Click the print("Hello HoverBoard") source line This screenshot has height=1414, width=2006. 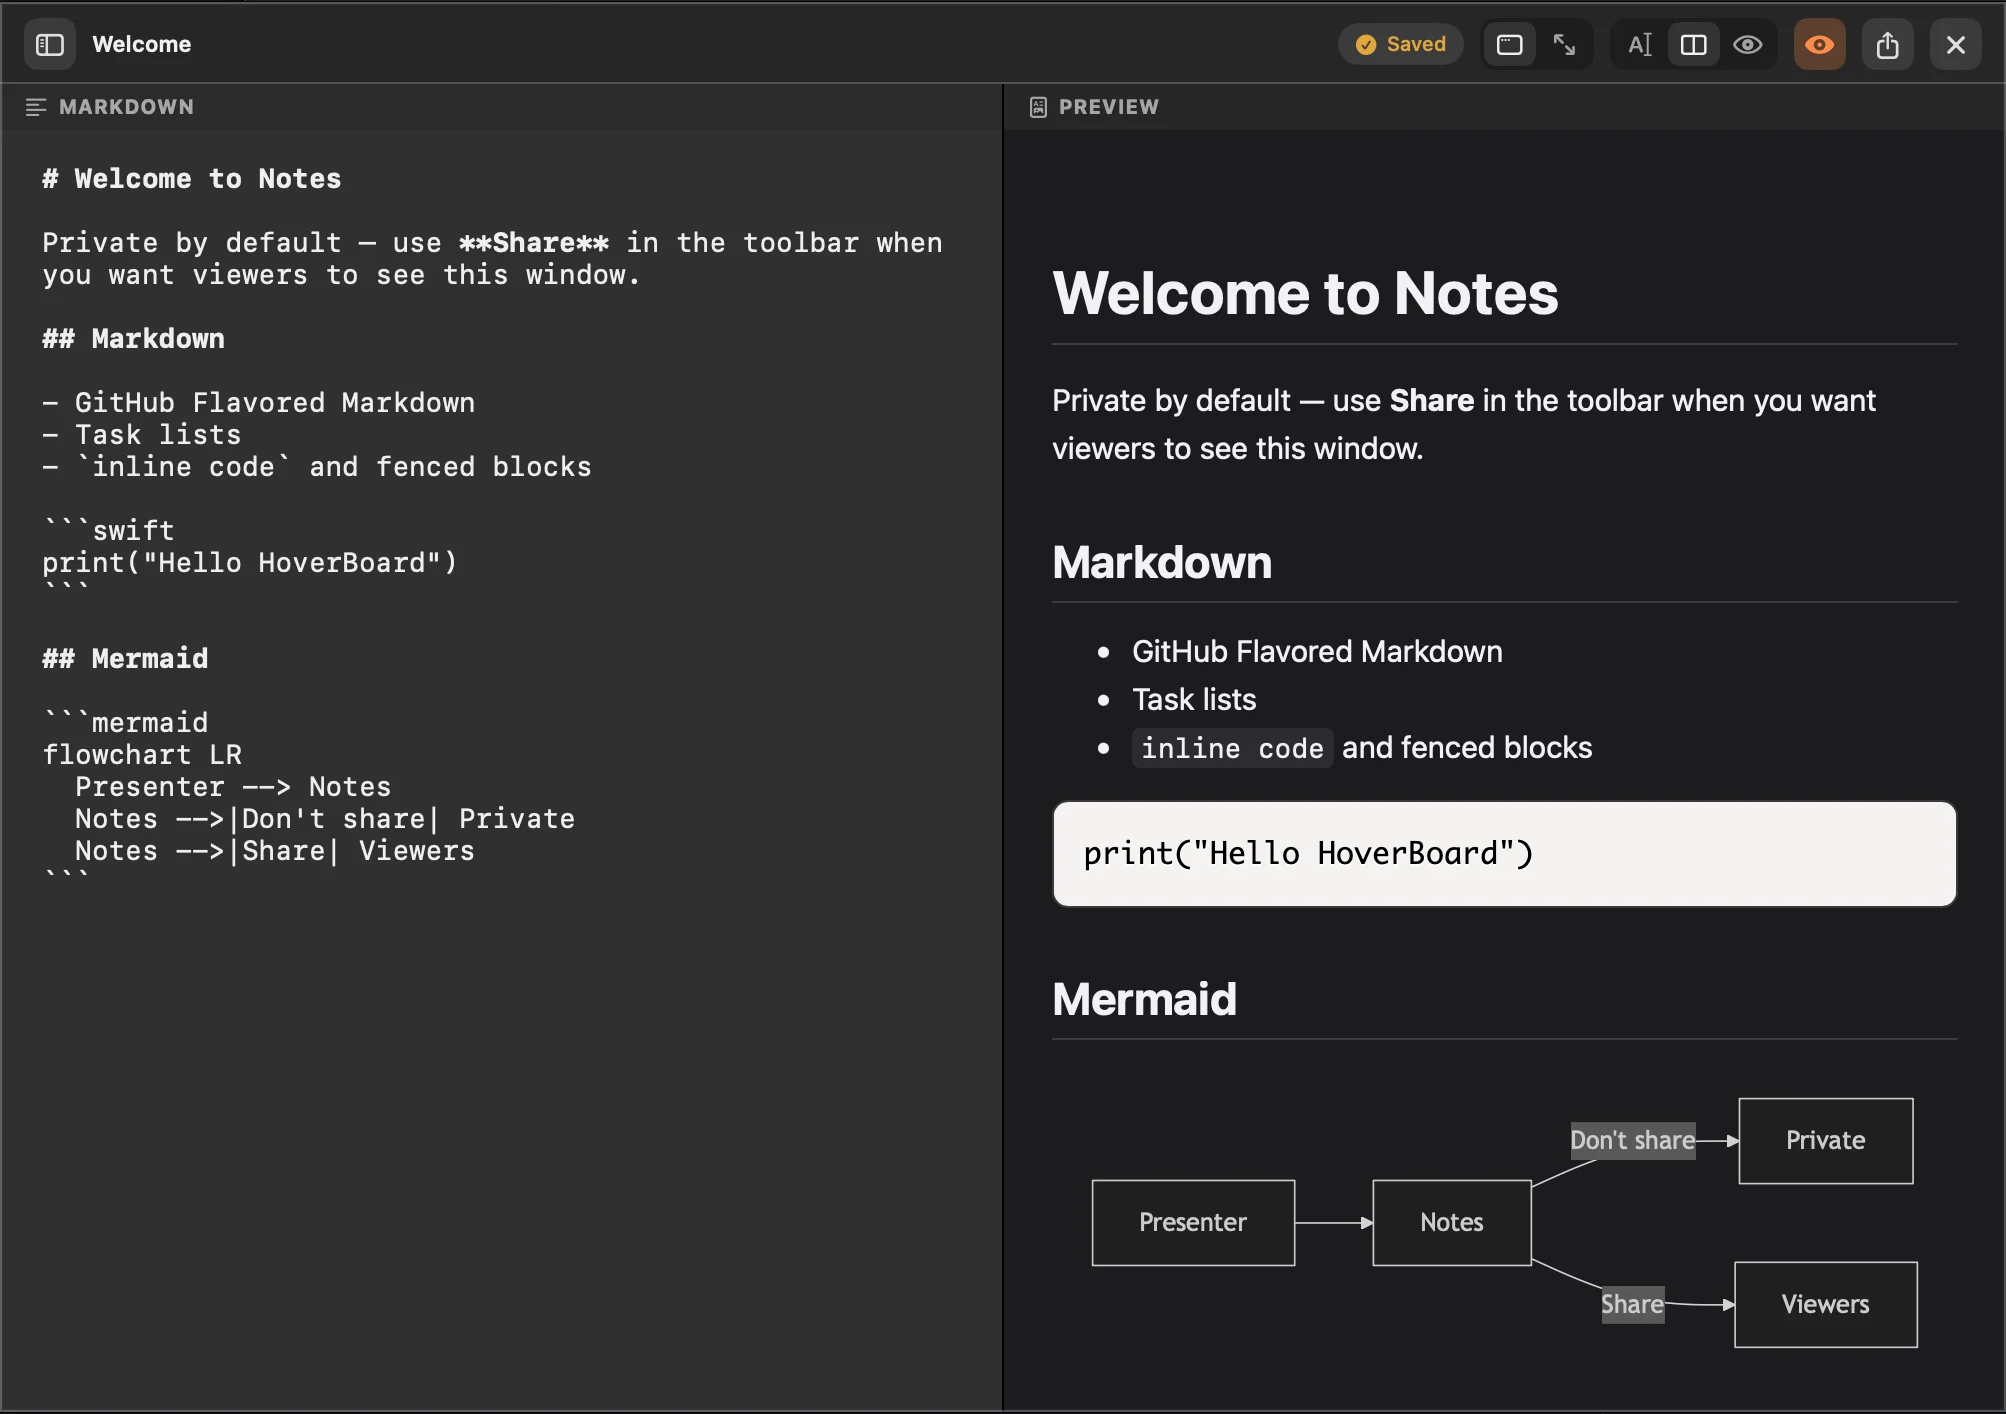click(x=250, y=563)
